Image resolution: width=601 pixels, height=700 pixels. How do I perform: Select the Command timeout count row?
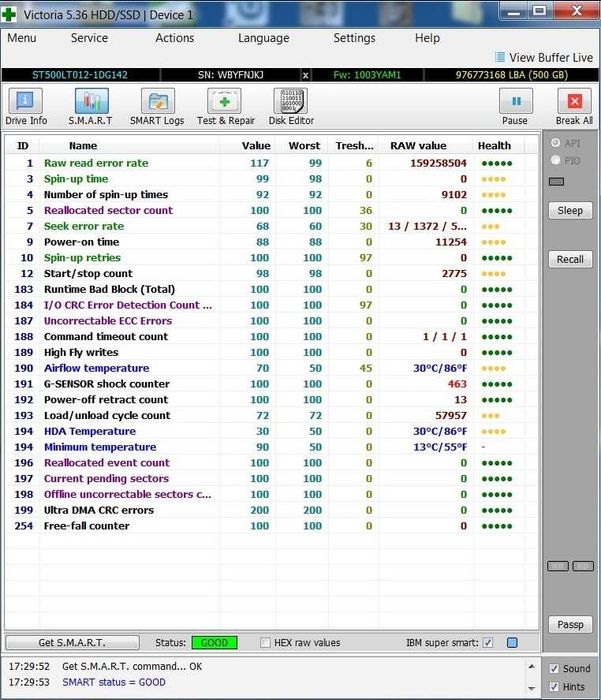click(x=271, y=337)
